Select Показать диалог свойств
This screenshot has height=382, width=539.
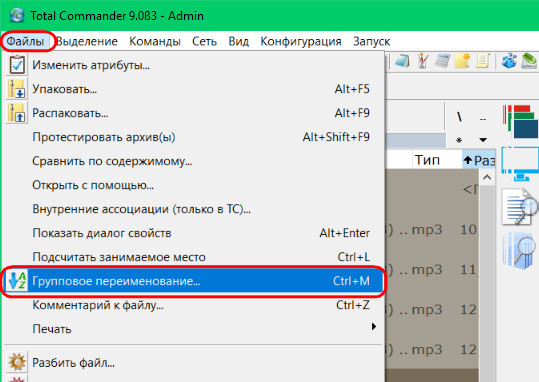click(x=194, y=233)
